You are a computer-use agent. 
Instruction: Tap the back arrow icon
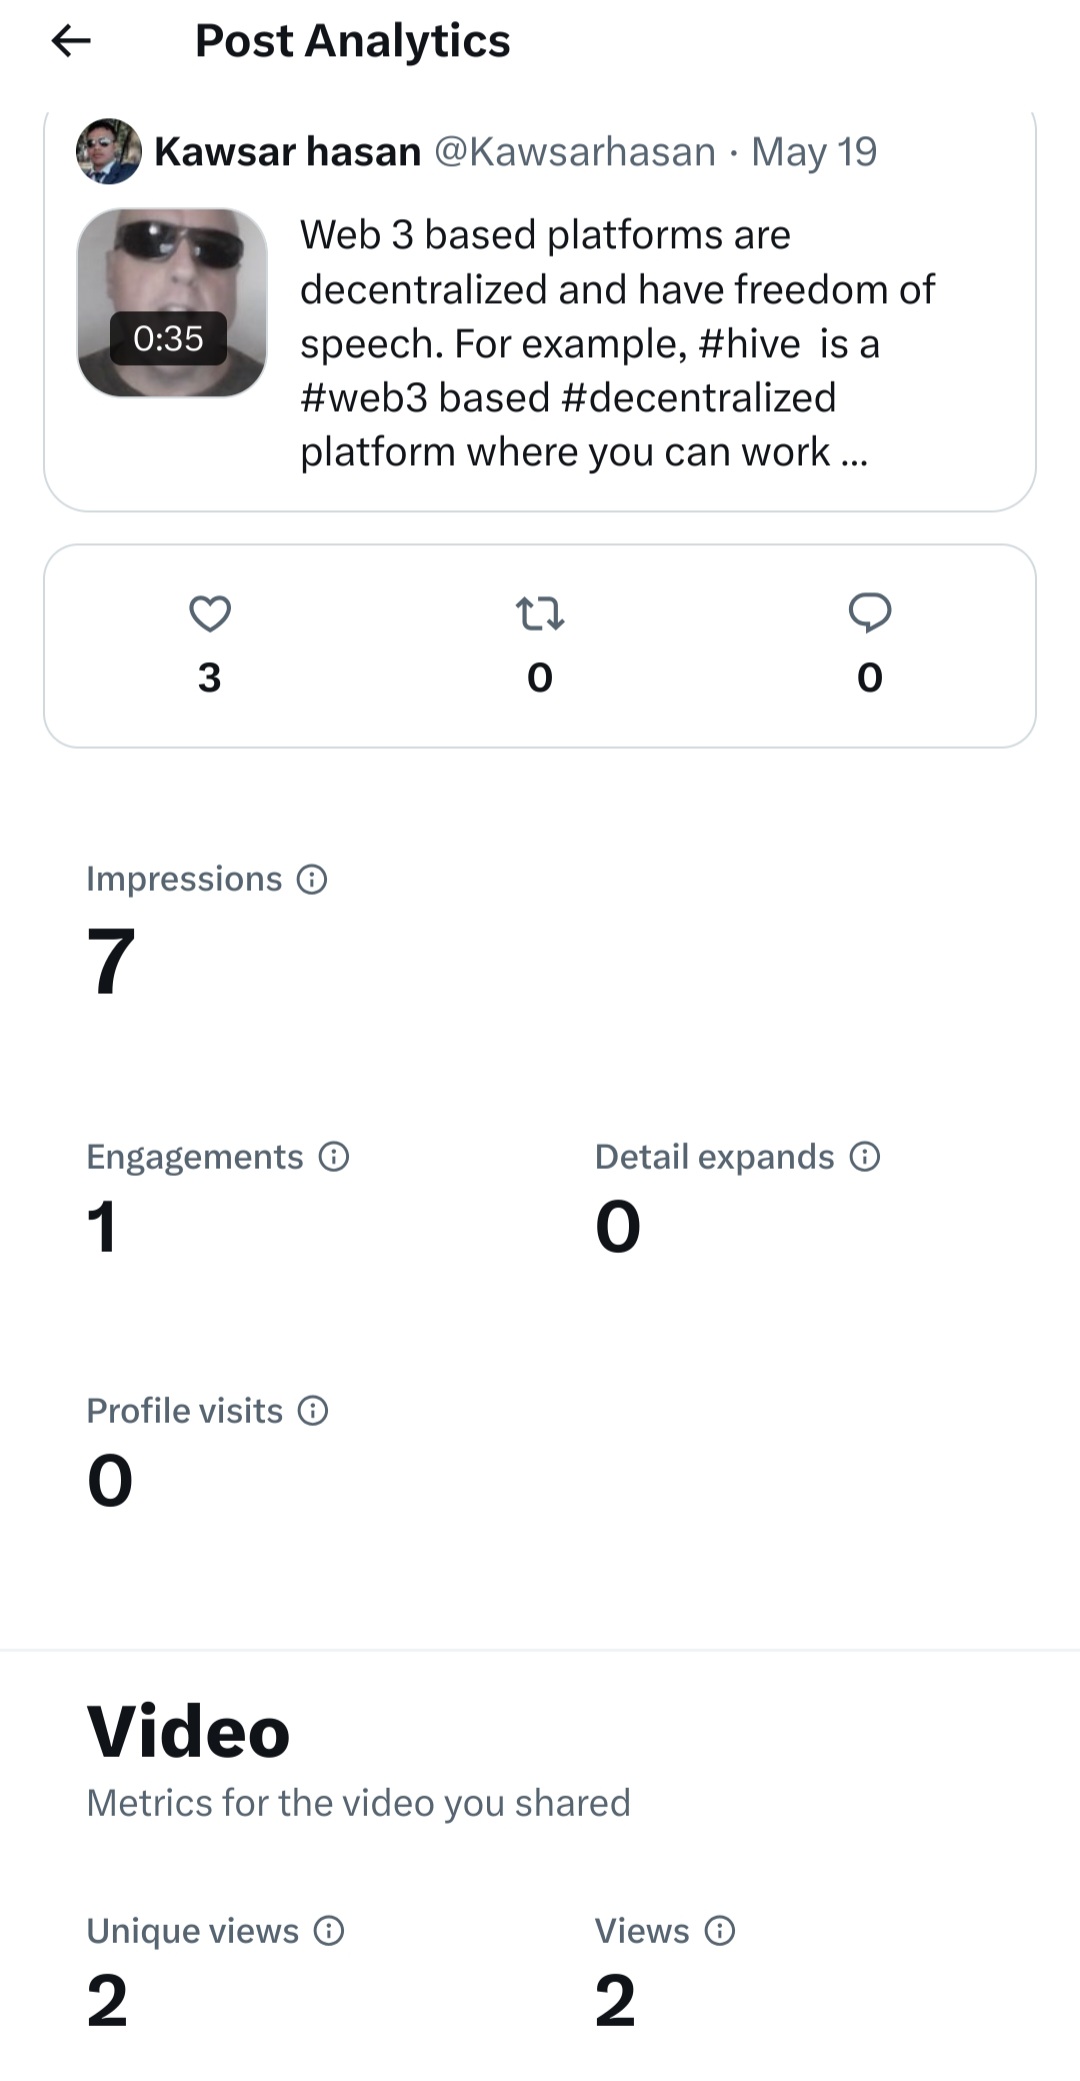71,41
